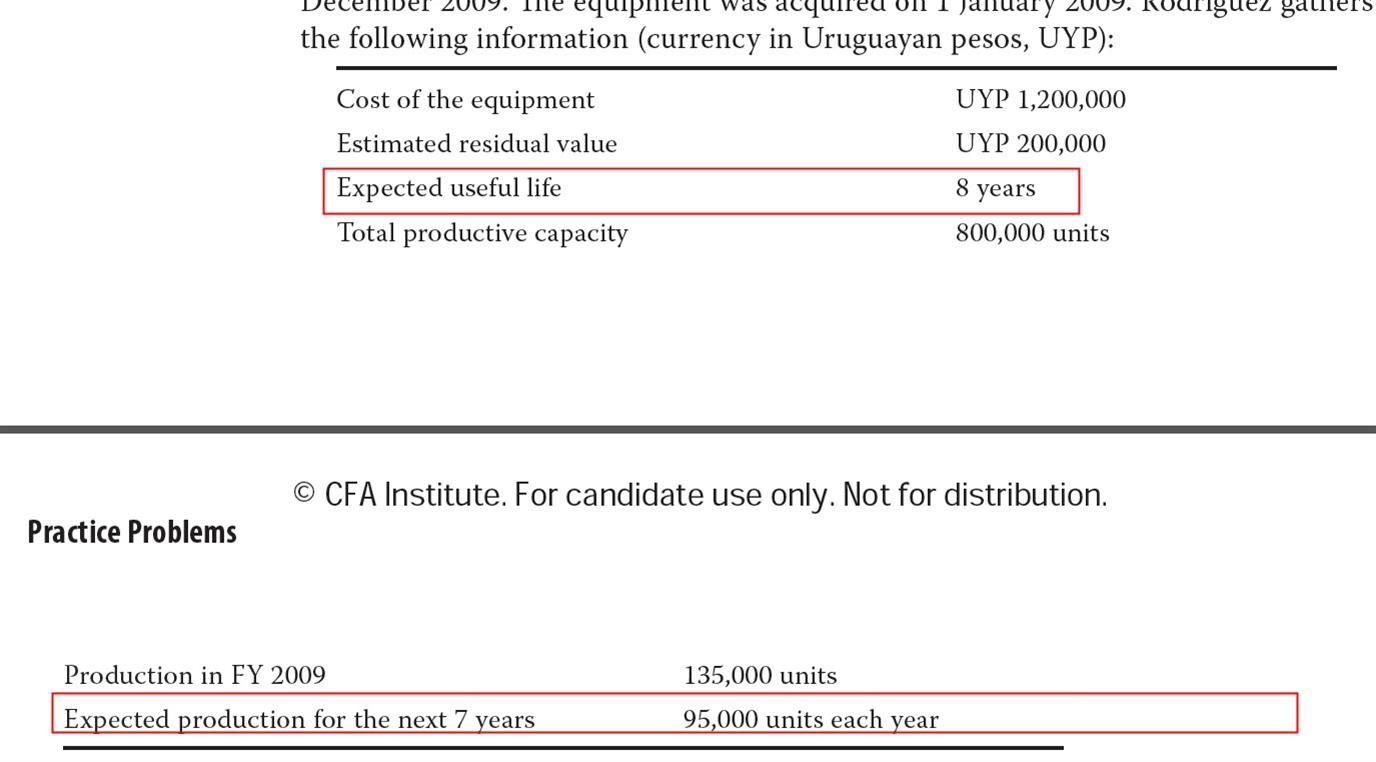Image resolution: width=1376 pixels, height=762 pixels.
Task: Click the "Production in FY 2009" label
Action: [x=194, y=676]
